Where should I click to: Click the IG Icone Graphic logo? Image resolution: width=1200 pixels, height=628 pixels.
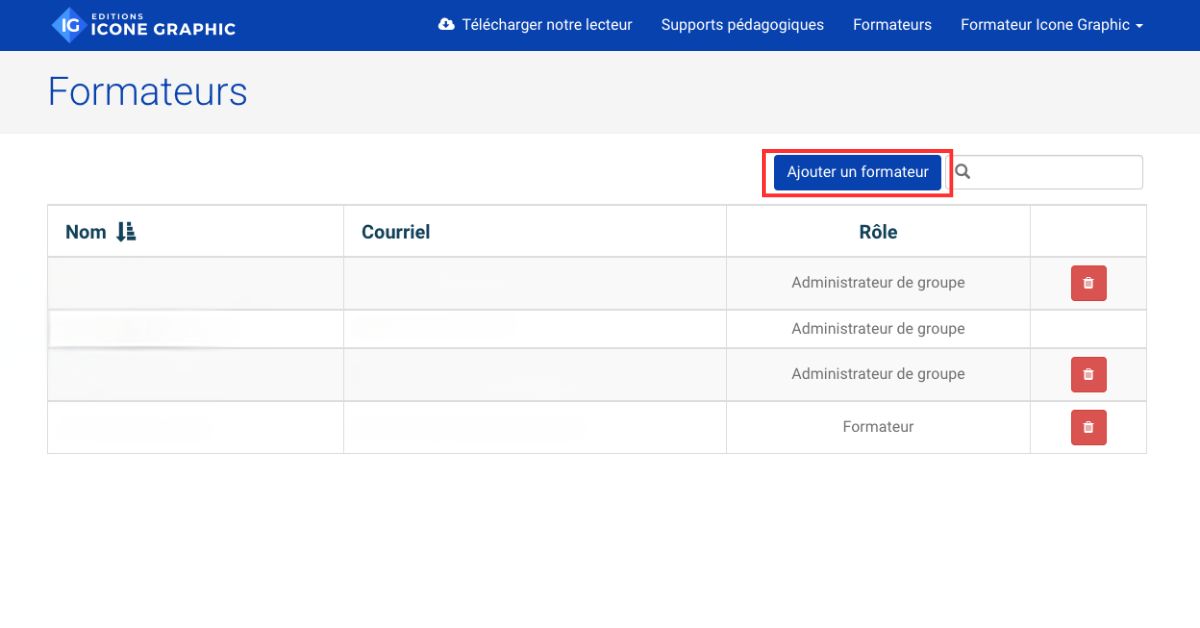[143, 25]
